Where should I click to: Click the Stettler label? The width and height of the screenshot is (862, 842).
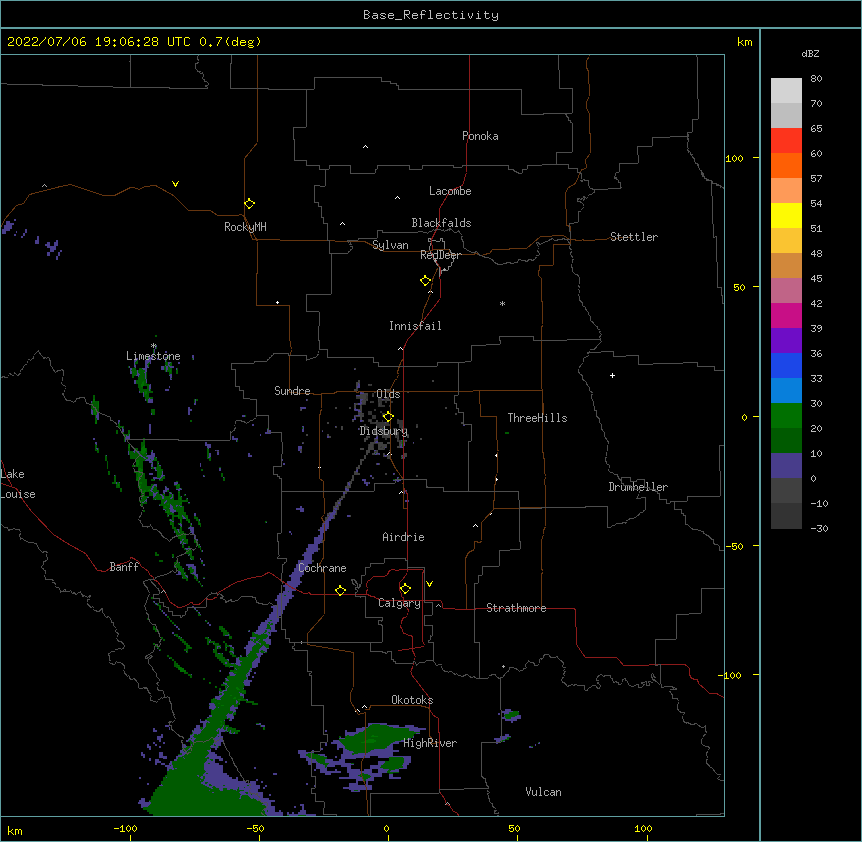coord(633,237)
